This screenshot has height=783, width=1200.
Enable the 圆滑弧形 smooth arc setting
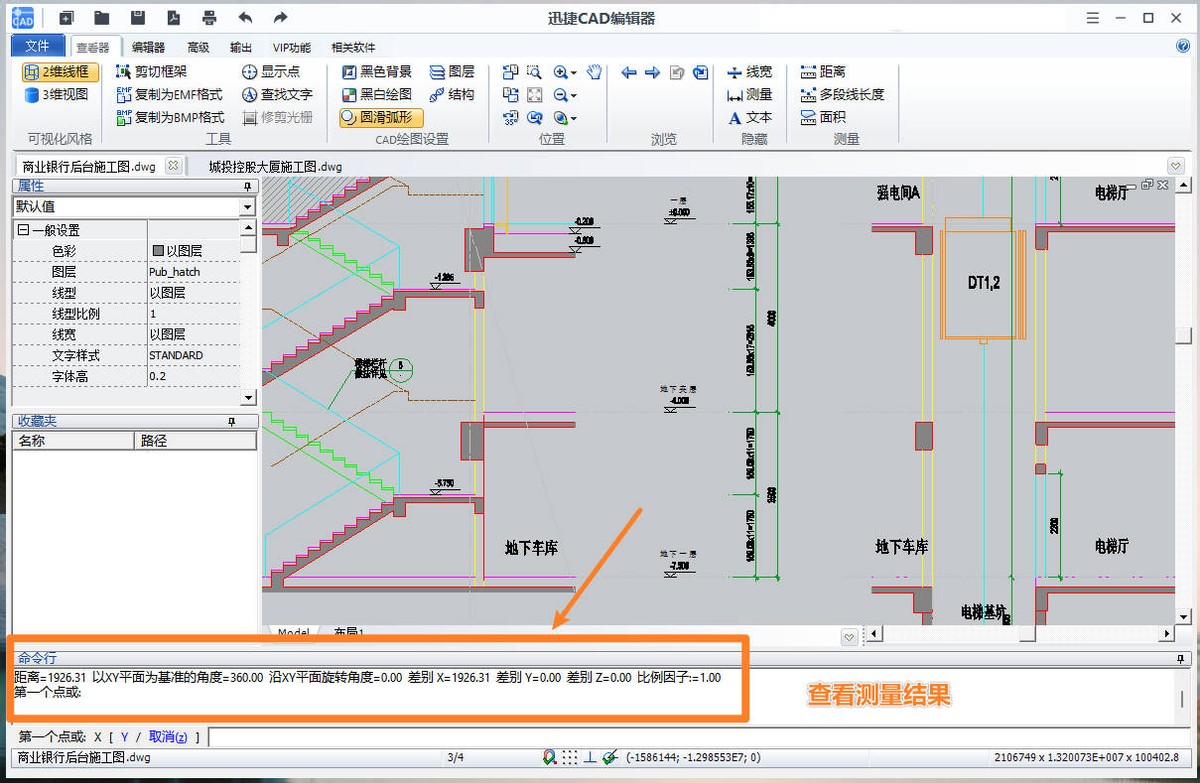[x=383, y=117]
